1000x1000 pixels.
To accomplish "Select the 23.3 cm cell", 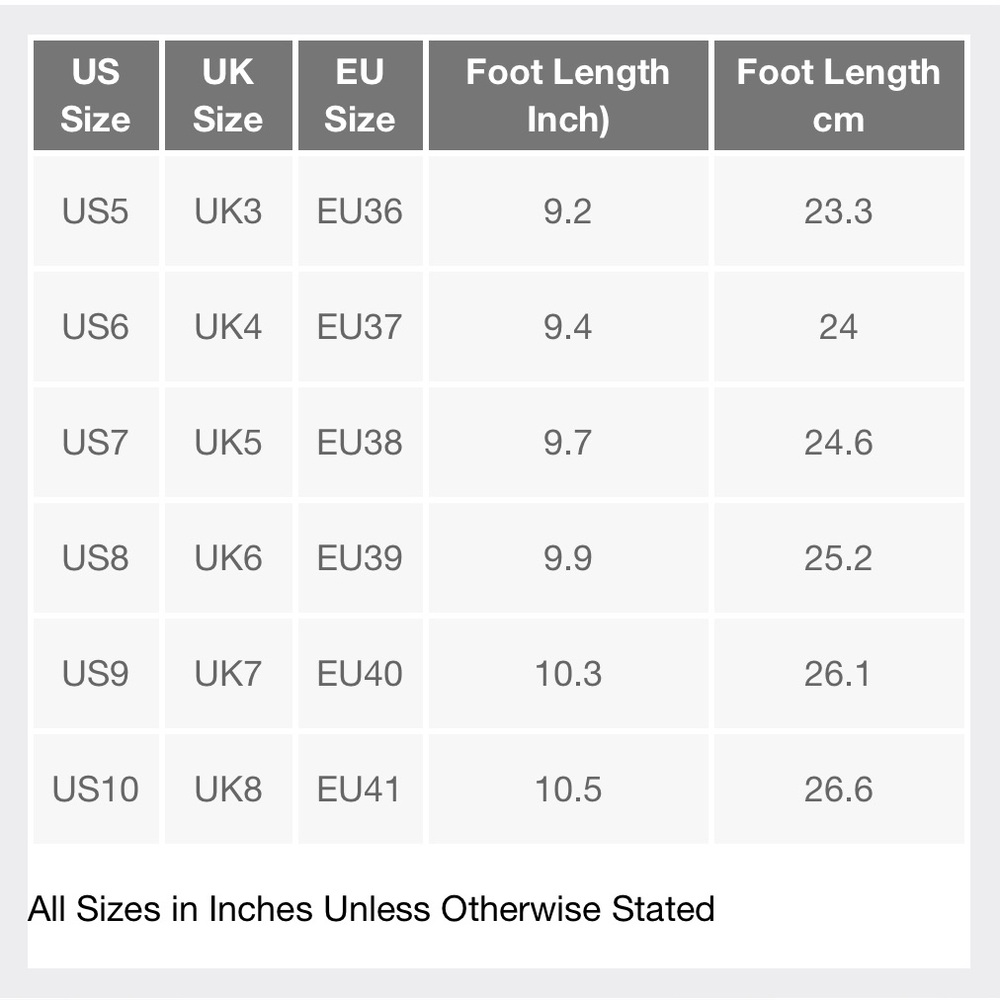I will [x=839, y=211].
